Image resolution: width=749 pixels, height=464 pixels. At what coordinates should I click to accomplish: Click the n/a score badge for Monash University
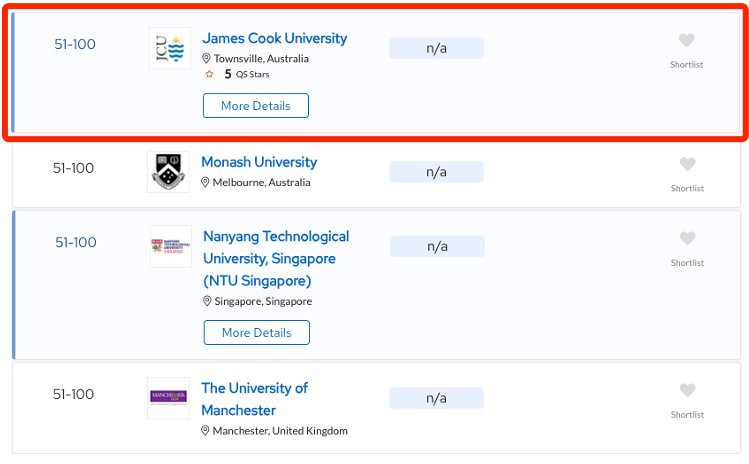(x=437, y=172)
